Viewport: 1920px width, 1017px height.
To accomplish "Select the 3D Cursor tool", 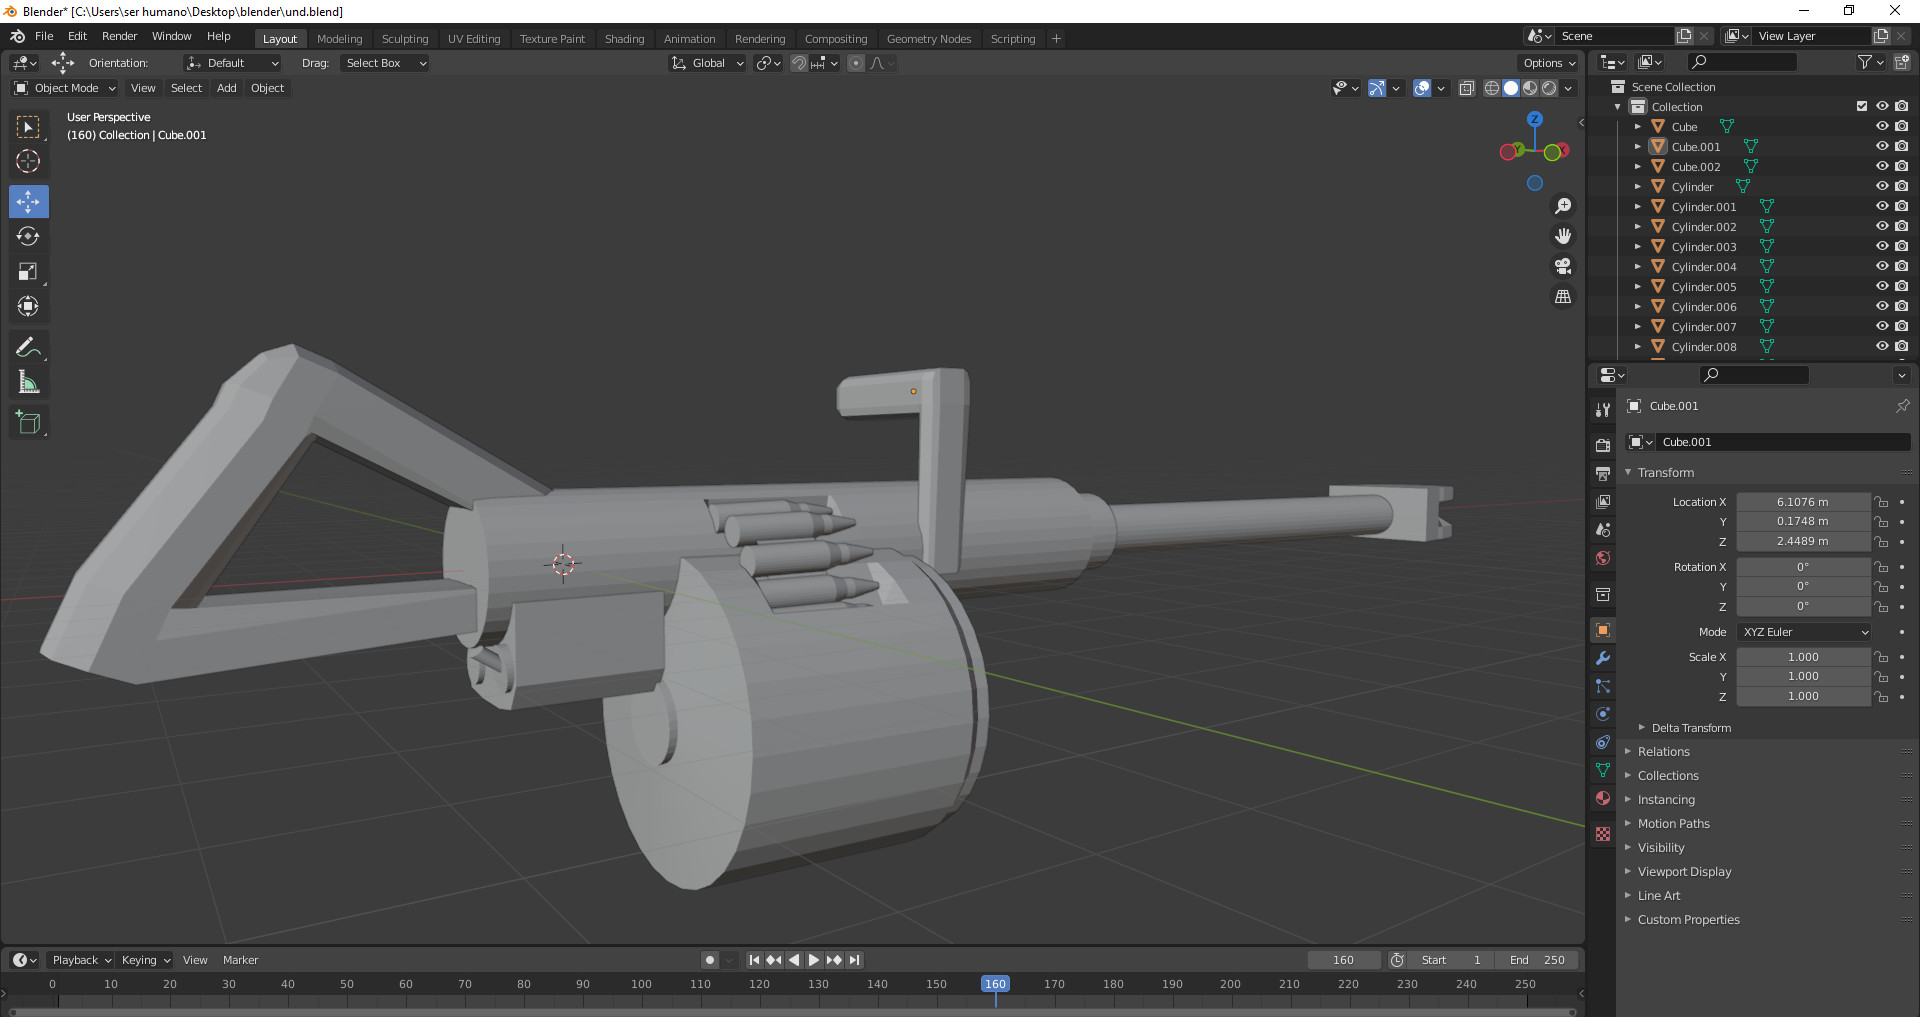I will coord(28,161).
